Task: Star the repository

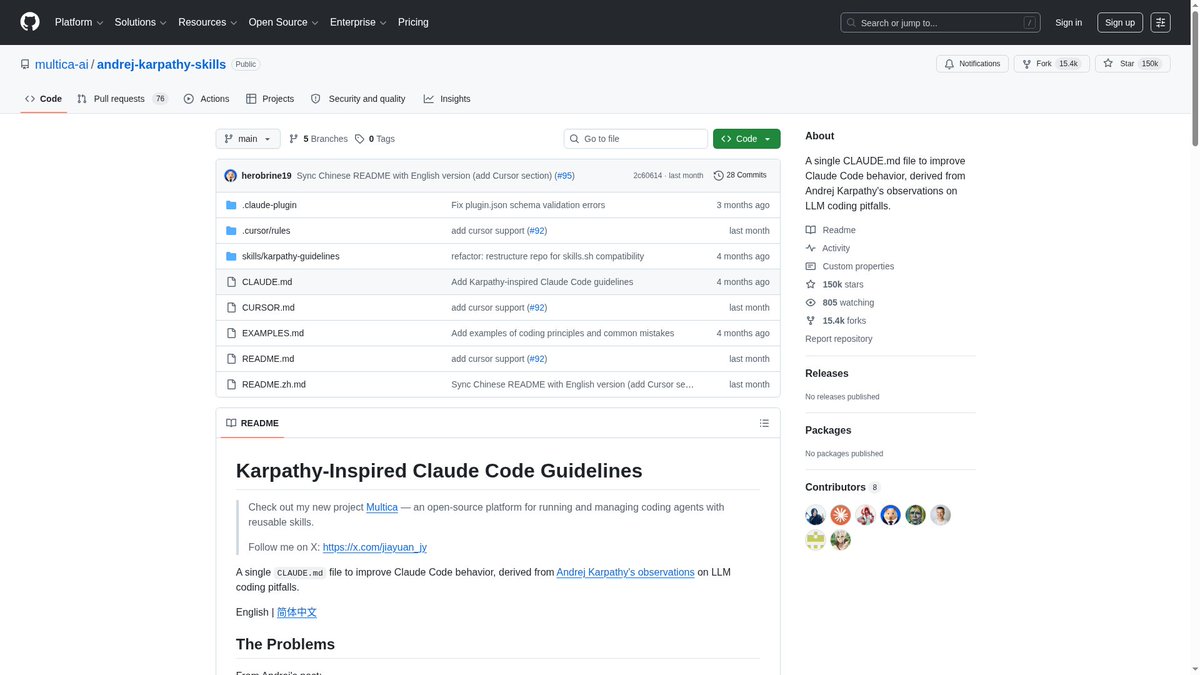Action: (x=1132, y=64)
